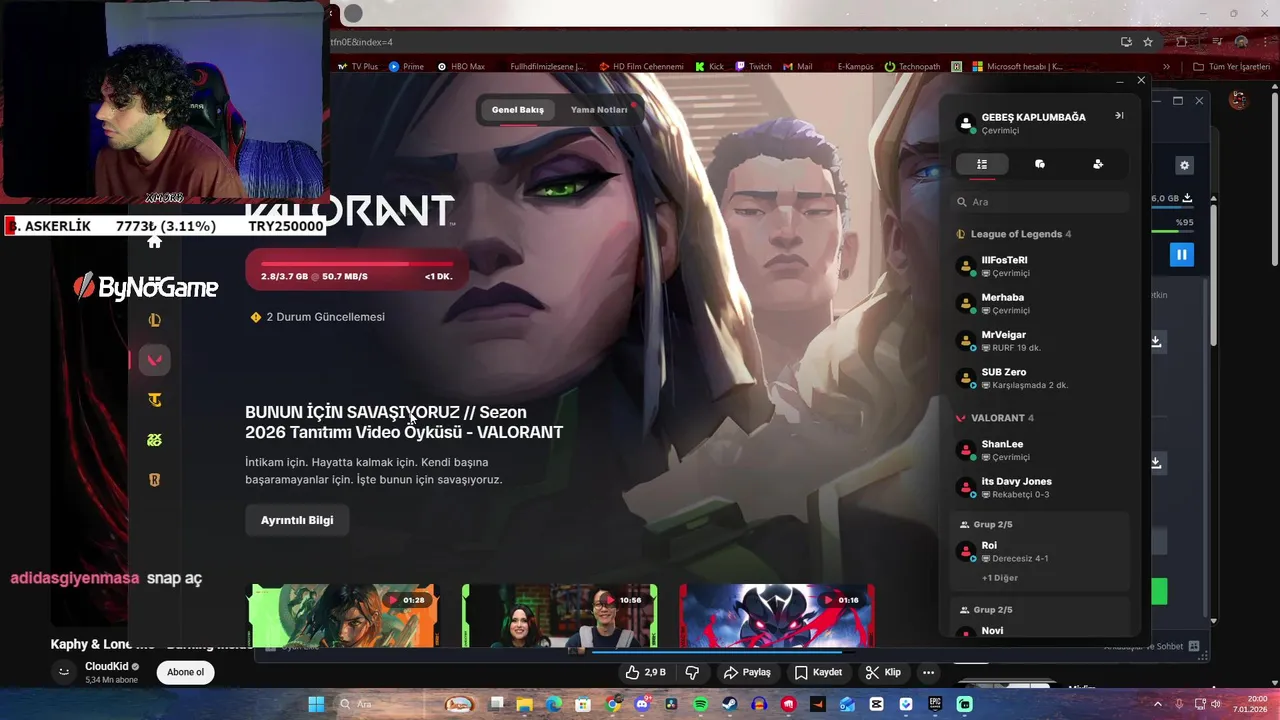
Task: Collapse the friends panel arrow
Action: [1119, 116]
